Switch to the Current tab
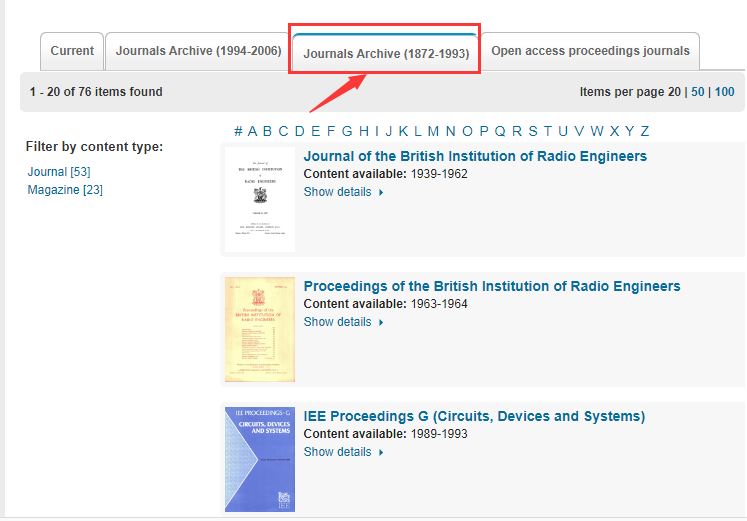 click(72, 51)
